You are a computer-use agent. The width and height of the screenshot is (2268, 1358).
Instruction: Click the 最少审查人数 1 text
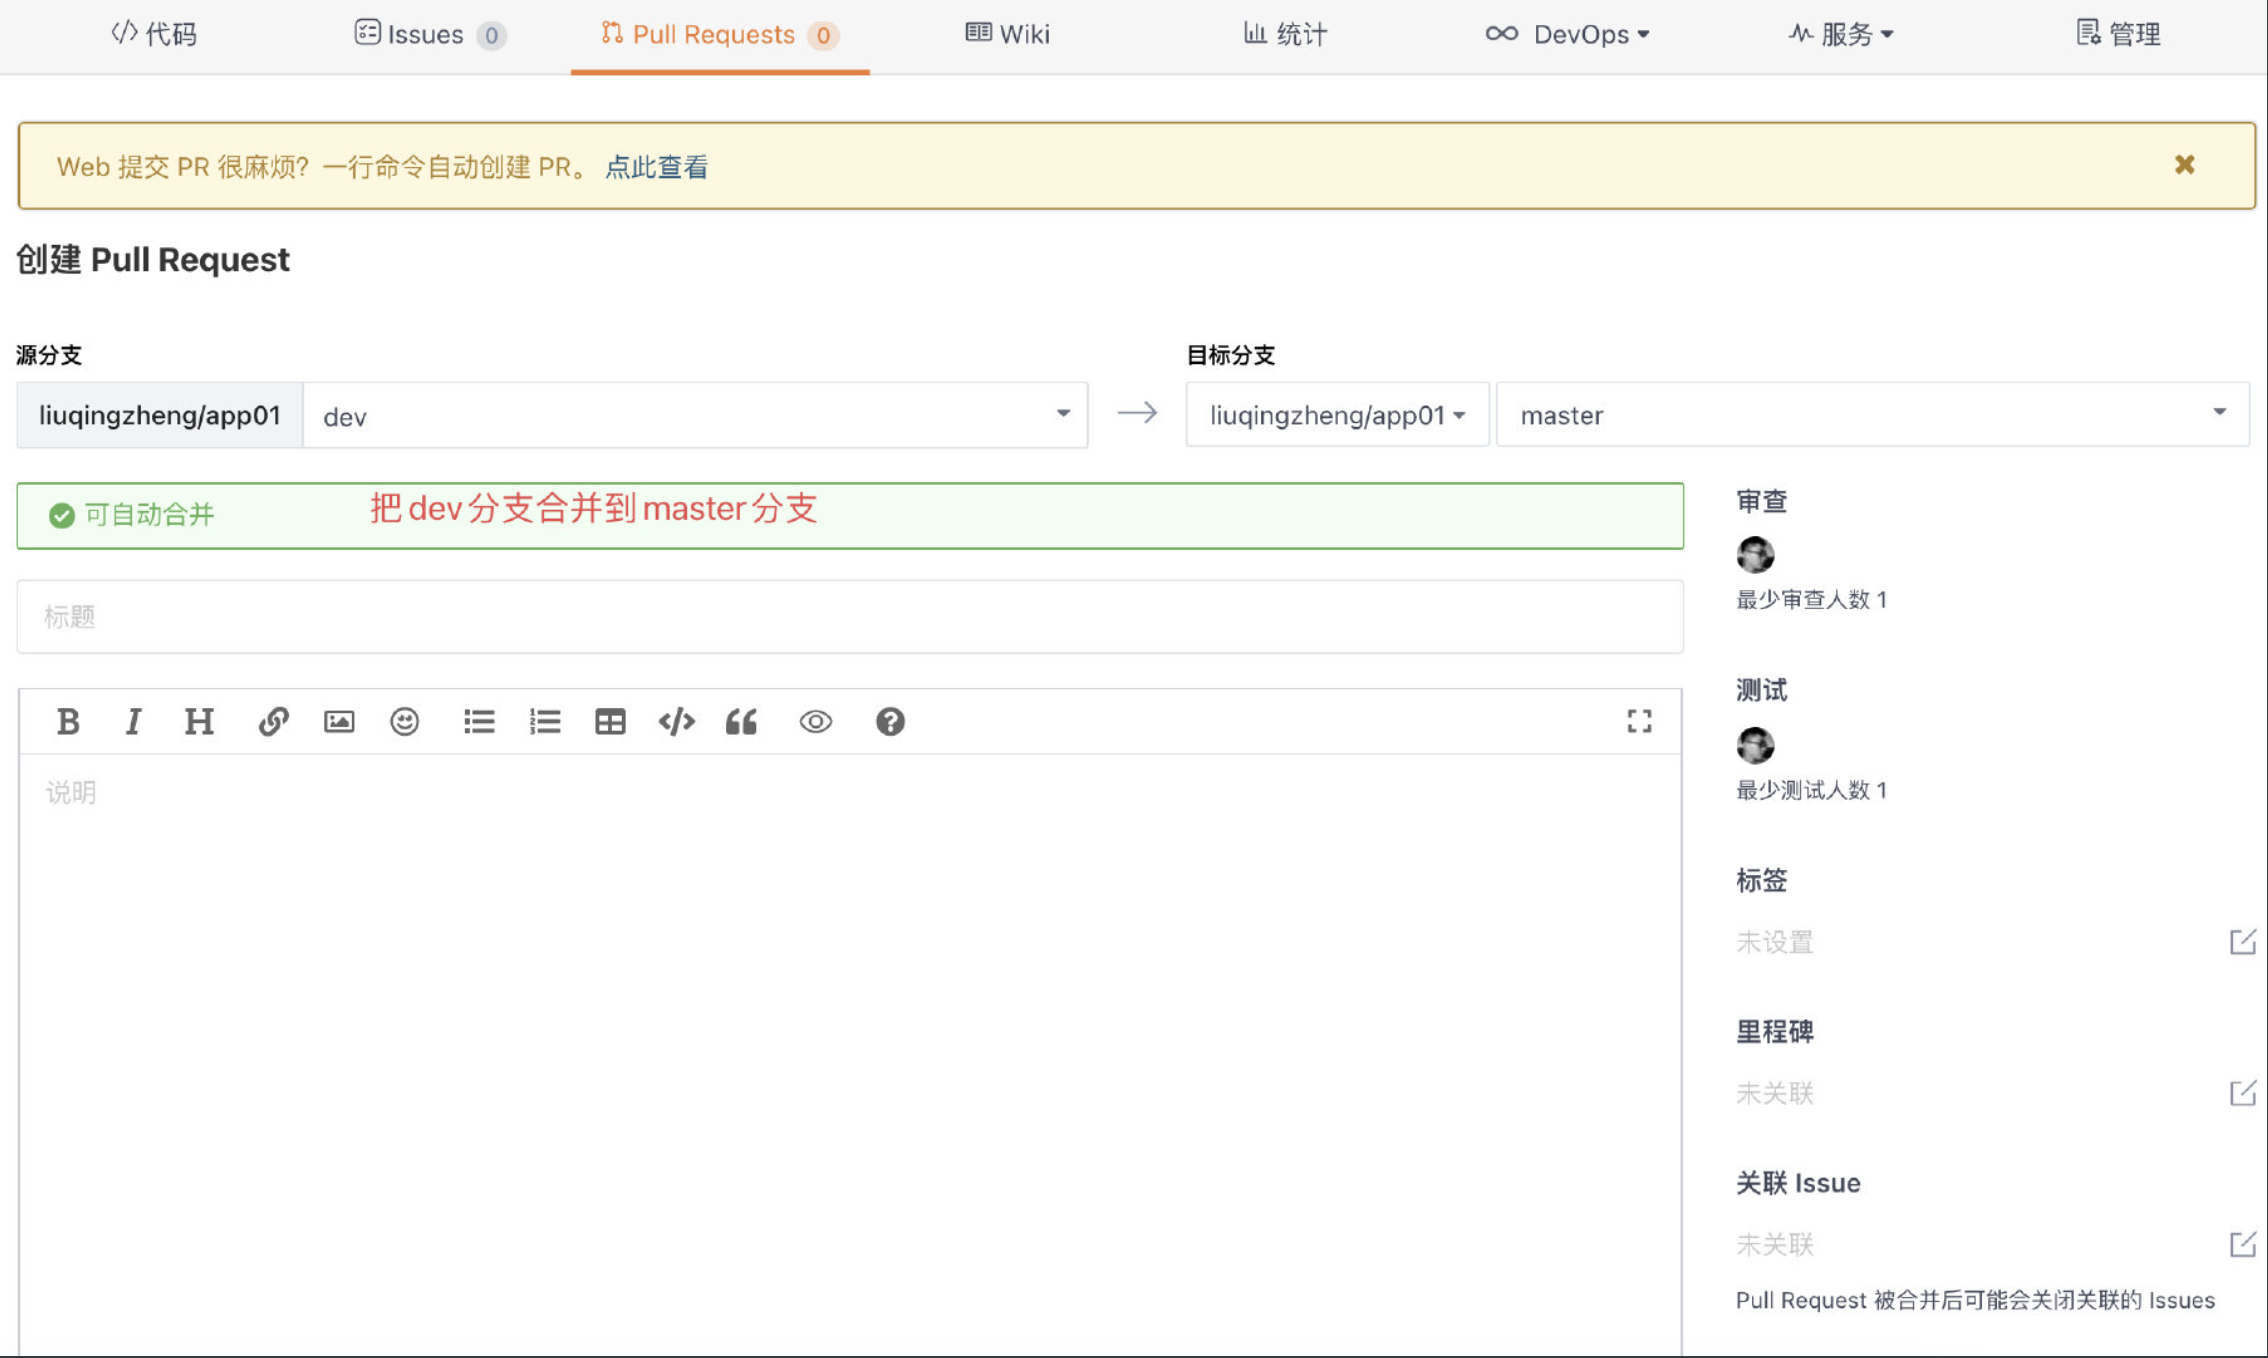[1811, 600]
